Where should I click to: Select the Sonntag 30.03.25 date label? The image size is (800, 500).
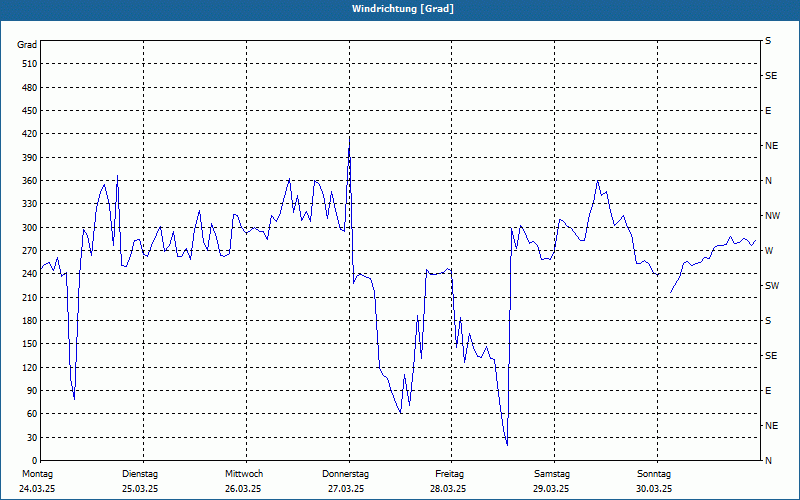pyautogui.click(x=654, y=481)
